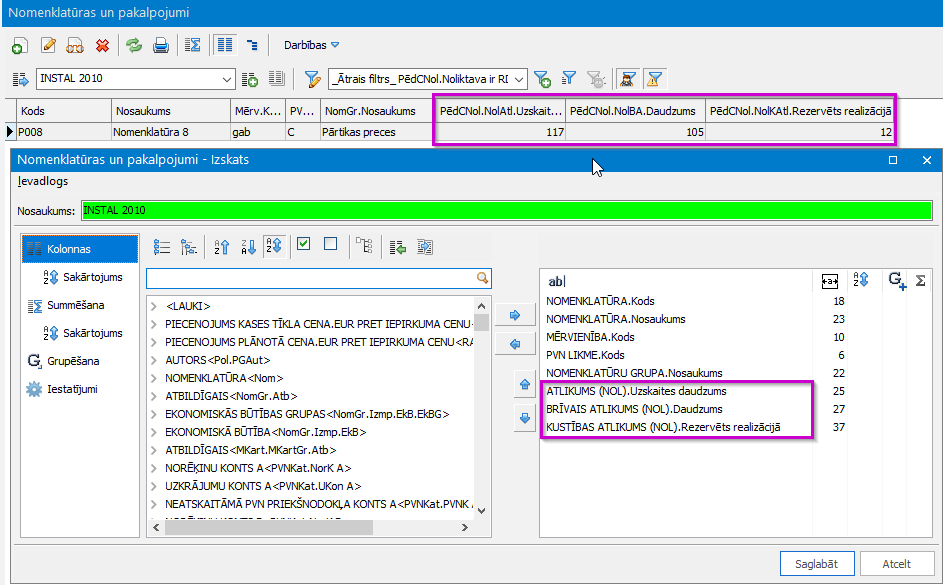
Task: Click the move column down arrow button
Action: (525, 418)
